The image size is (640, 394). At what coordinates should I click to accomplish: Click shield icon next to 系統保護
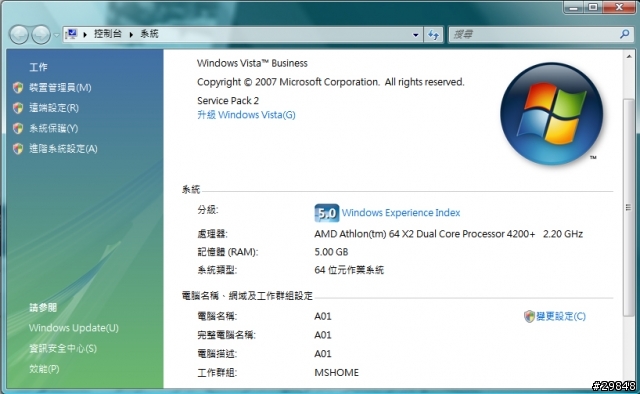[x=18, y=128]
